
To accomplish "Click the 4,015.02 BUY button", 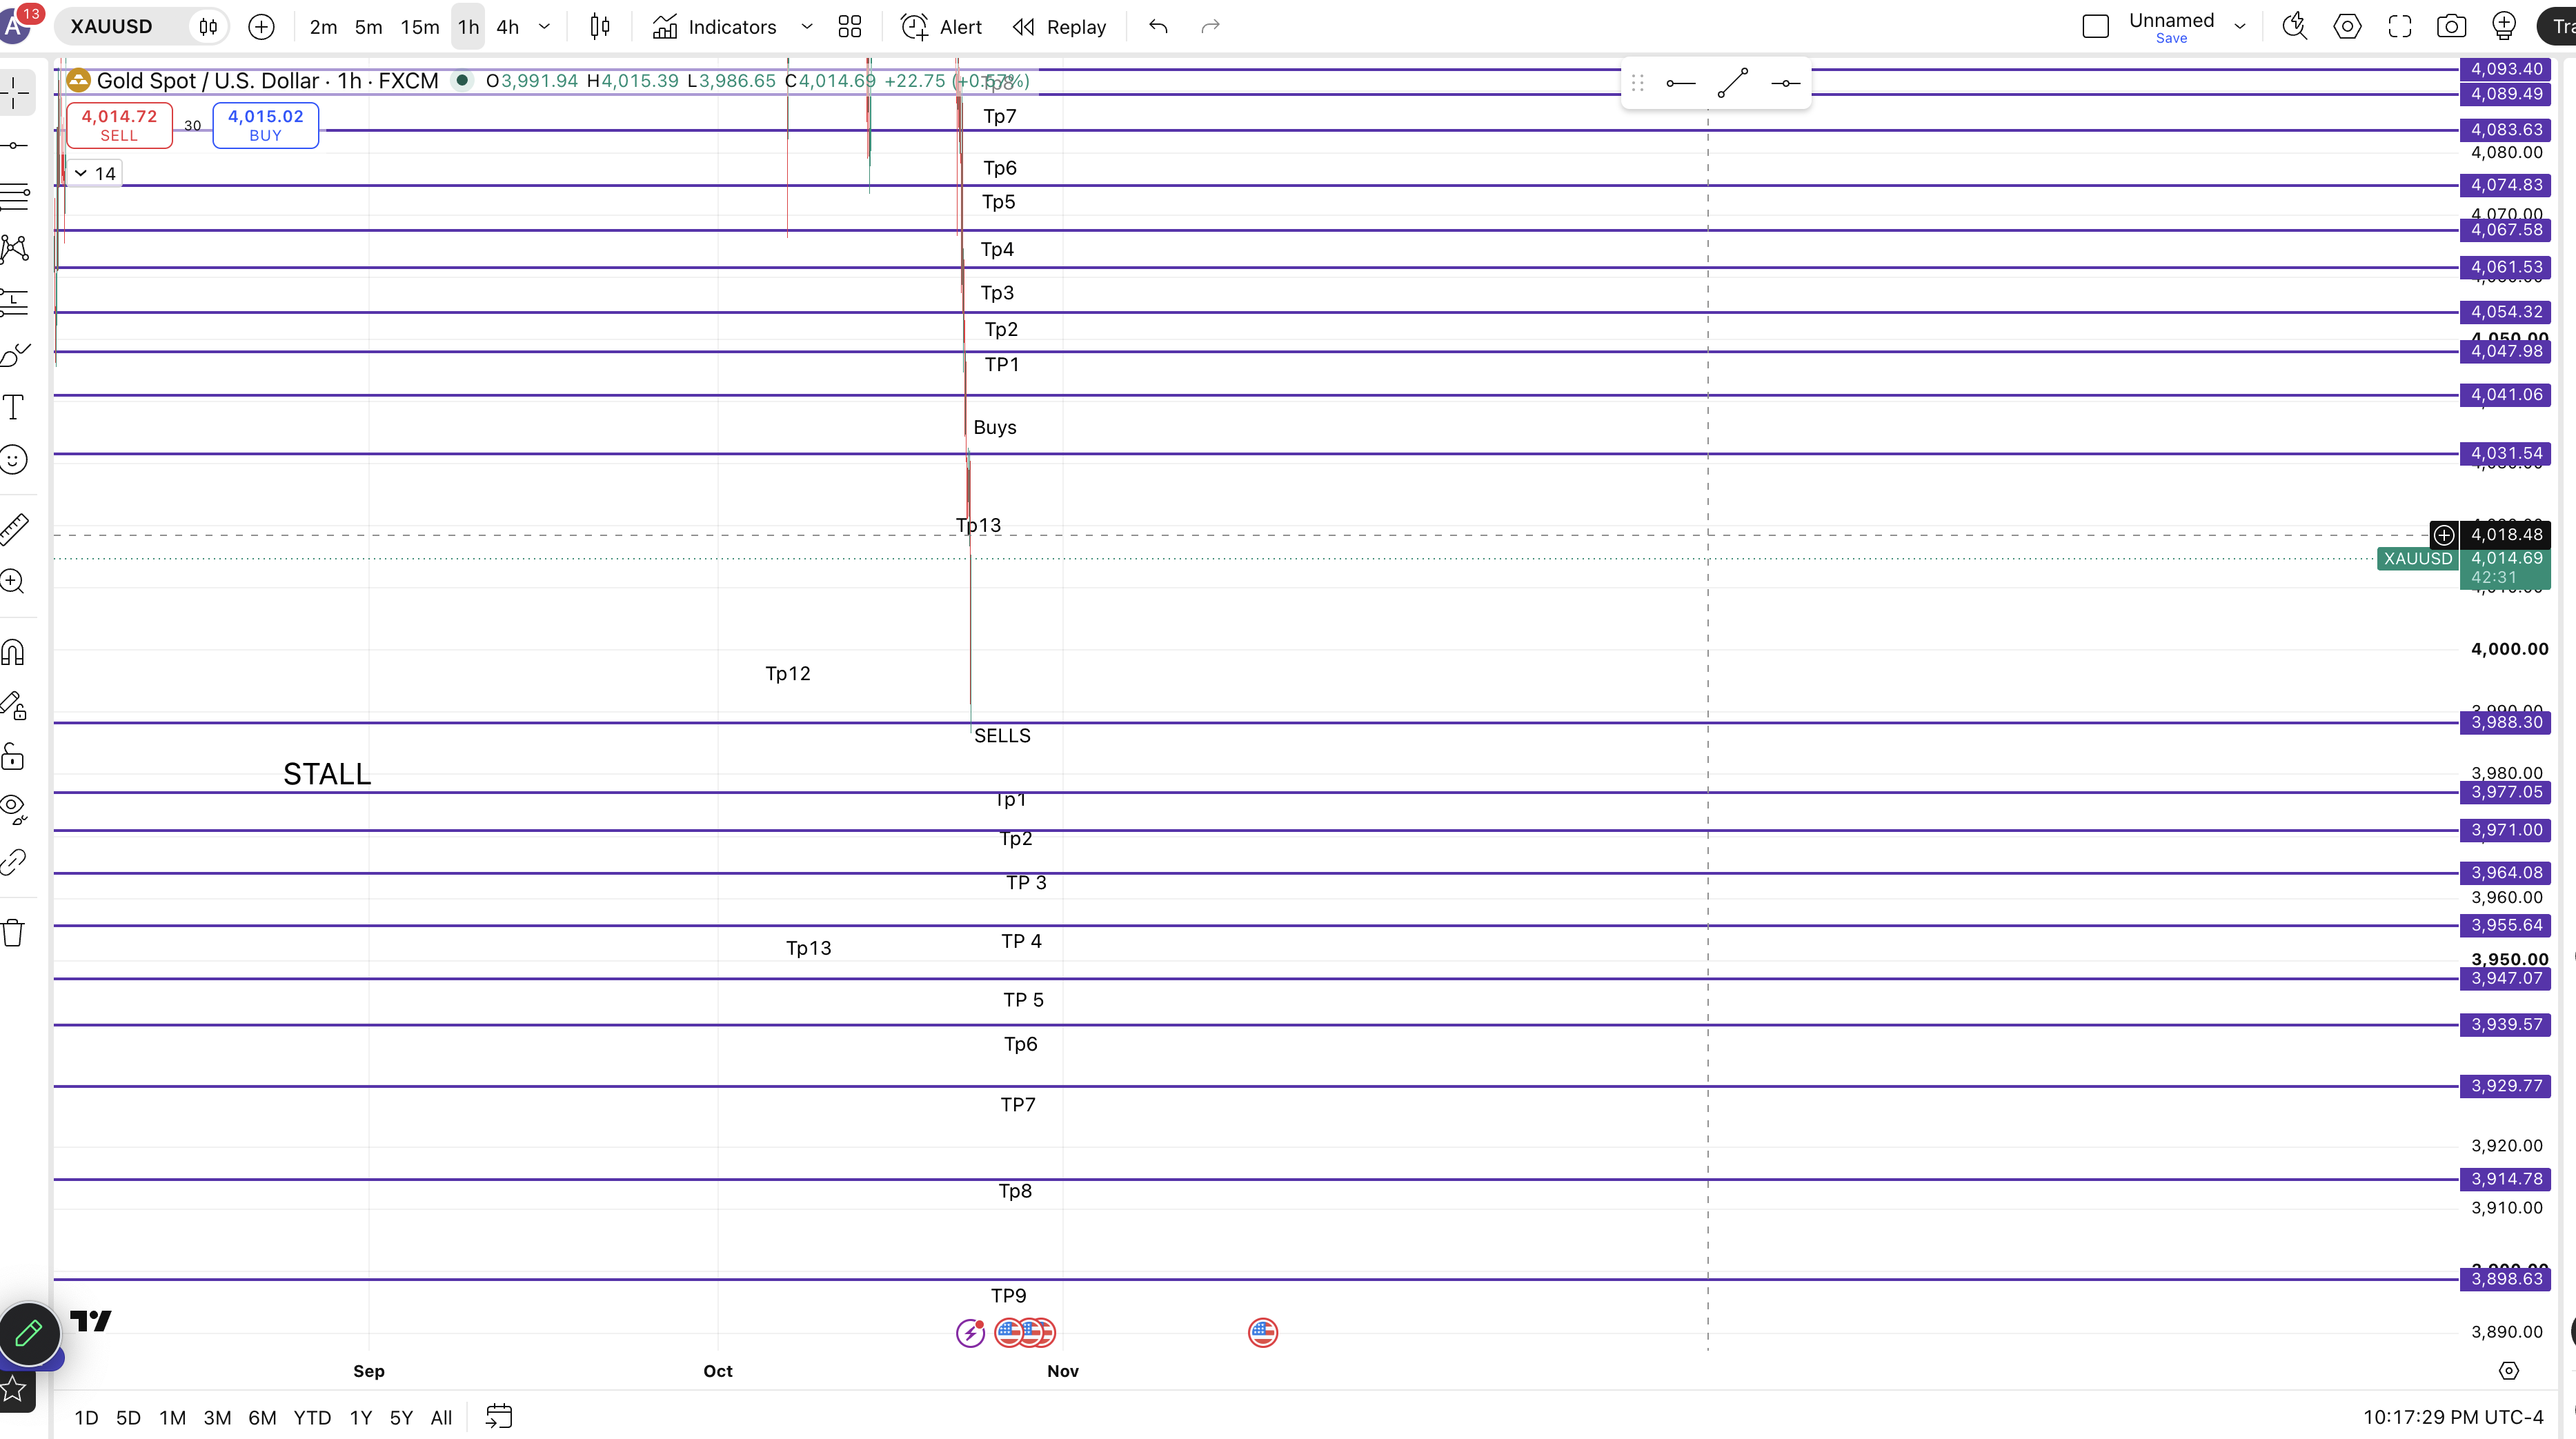I will pos(265,125).
